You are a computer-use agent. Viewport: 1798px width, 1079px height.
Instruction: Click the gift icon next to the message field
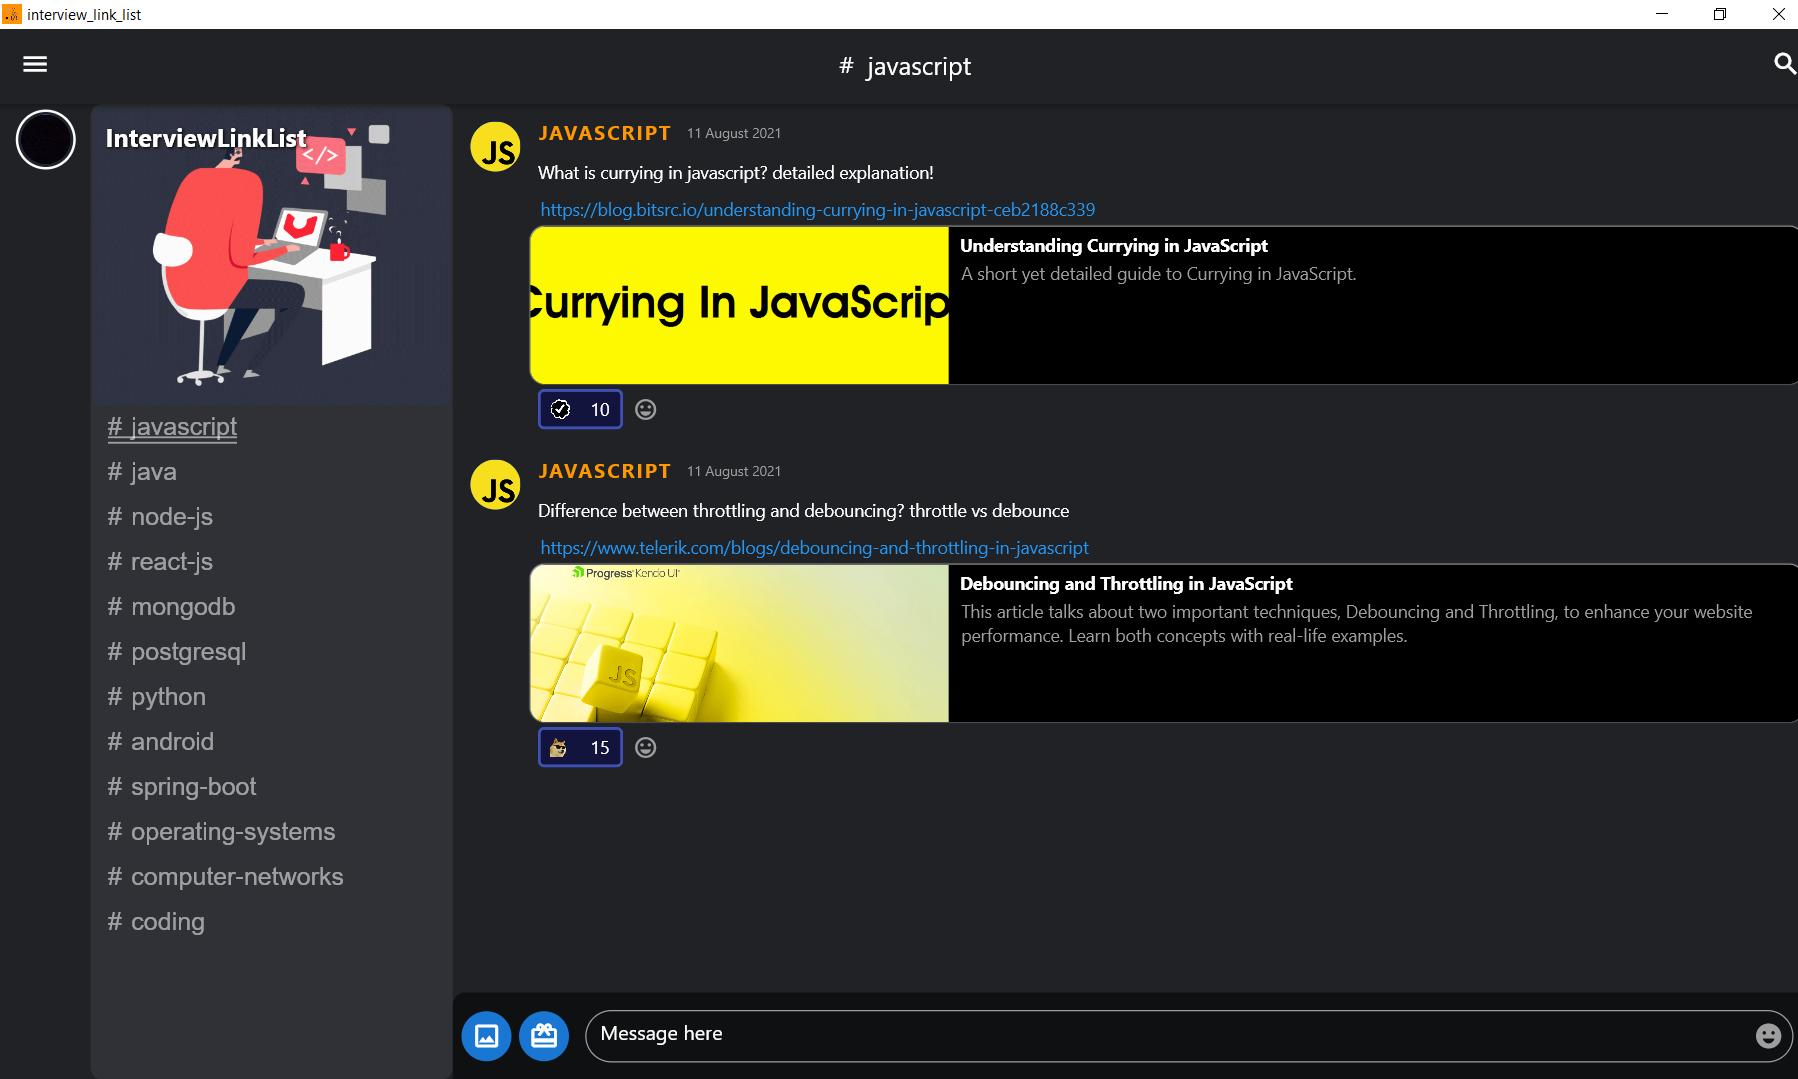click(x=544, y=1035)
